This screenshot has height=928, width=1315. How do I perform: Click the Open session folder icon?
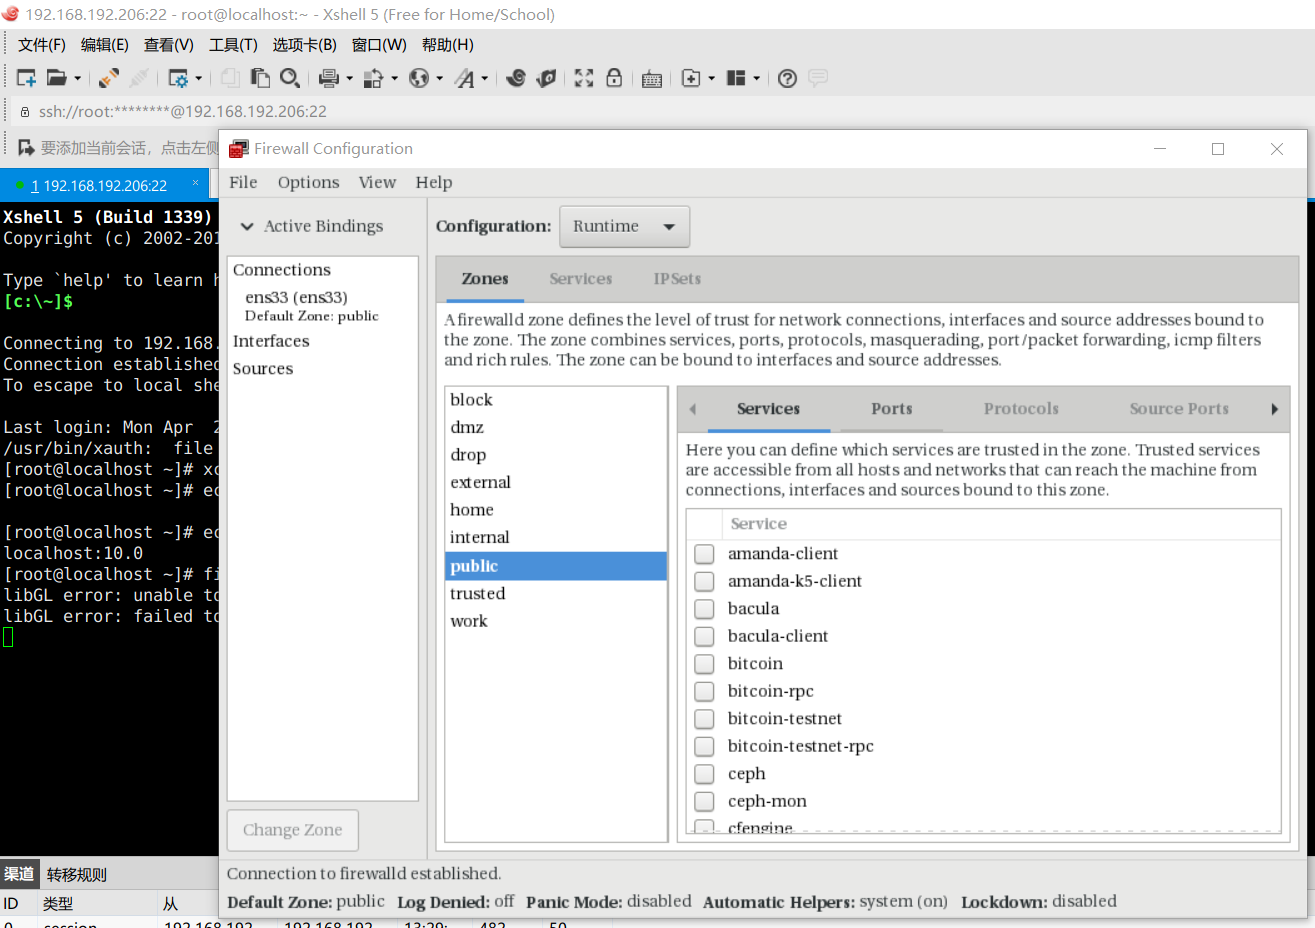(56, 78)
